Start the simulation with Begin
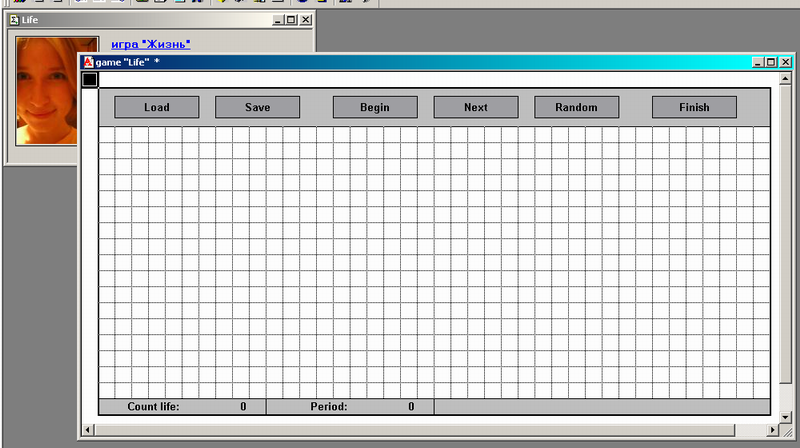This screenshot has height=448, width=800. (375, 107)
